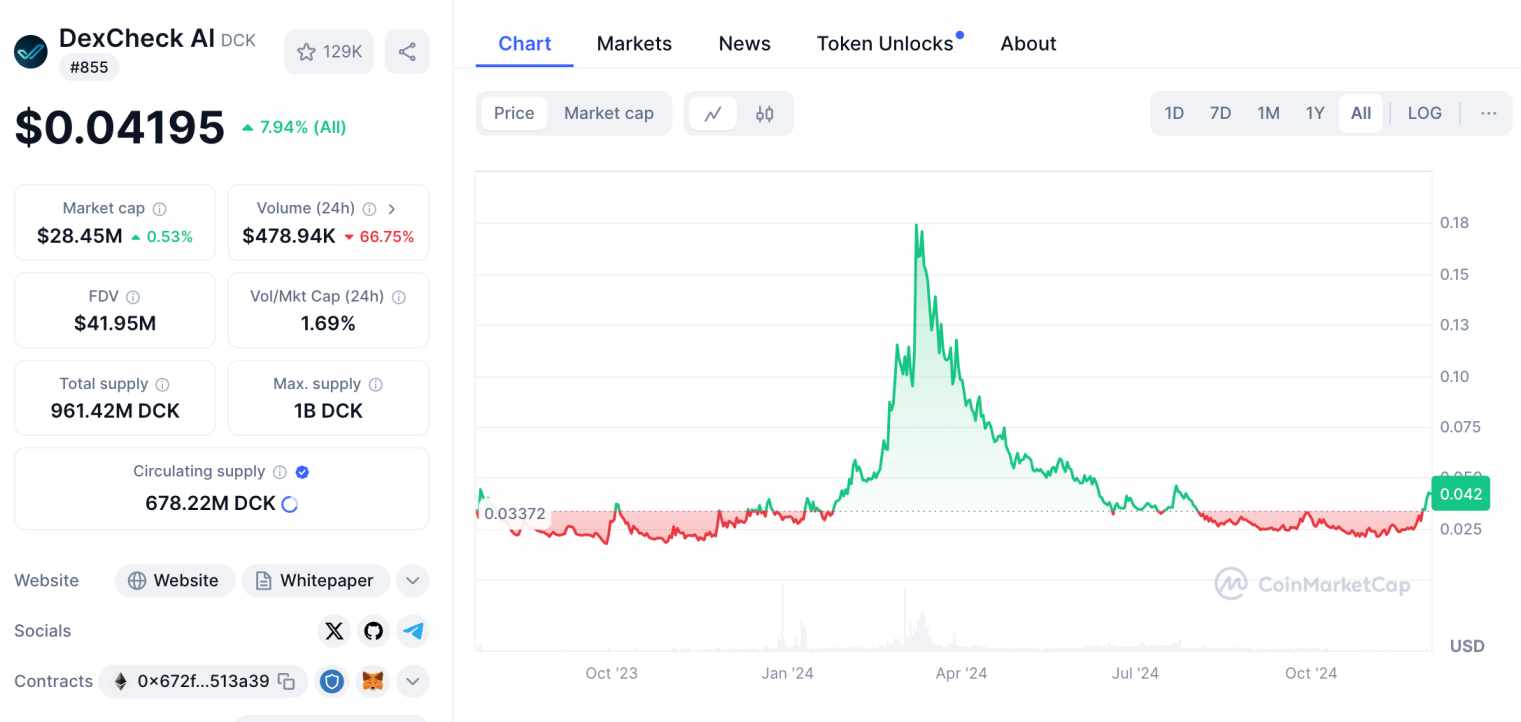This screenshot has height=722, width=1521.
Task: Click the Oct '23 axis label
Action: point(611,674)
